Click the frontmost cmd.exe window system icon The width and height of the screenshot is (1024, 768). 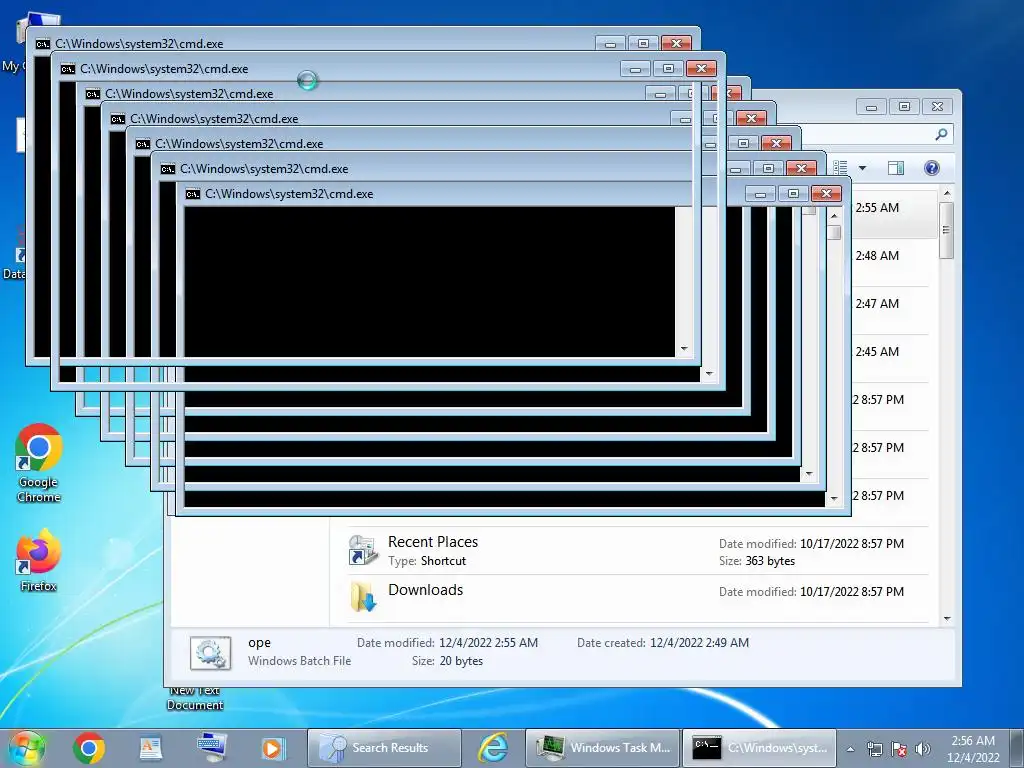[193, 194]
